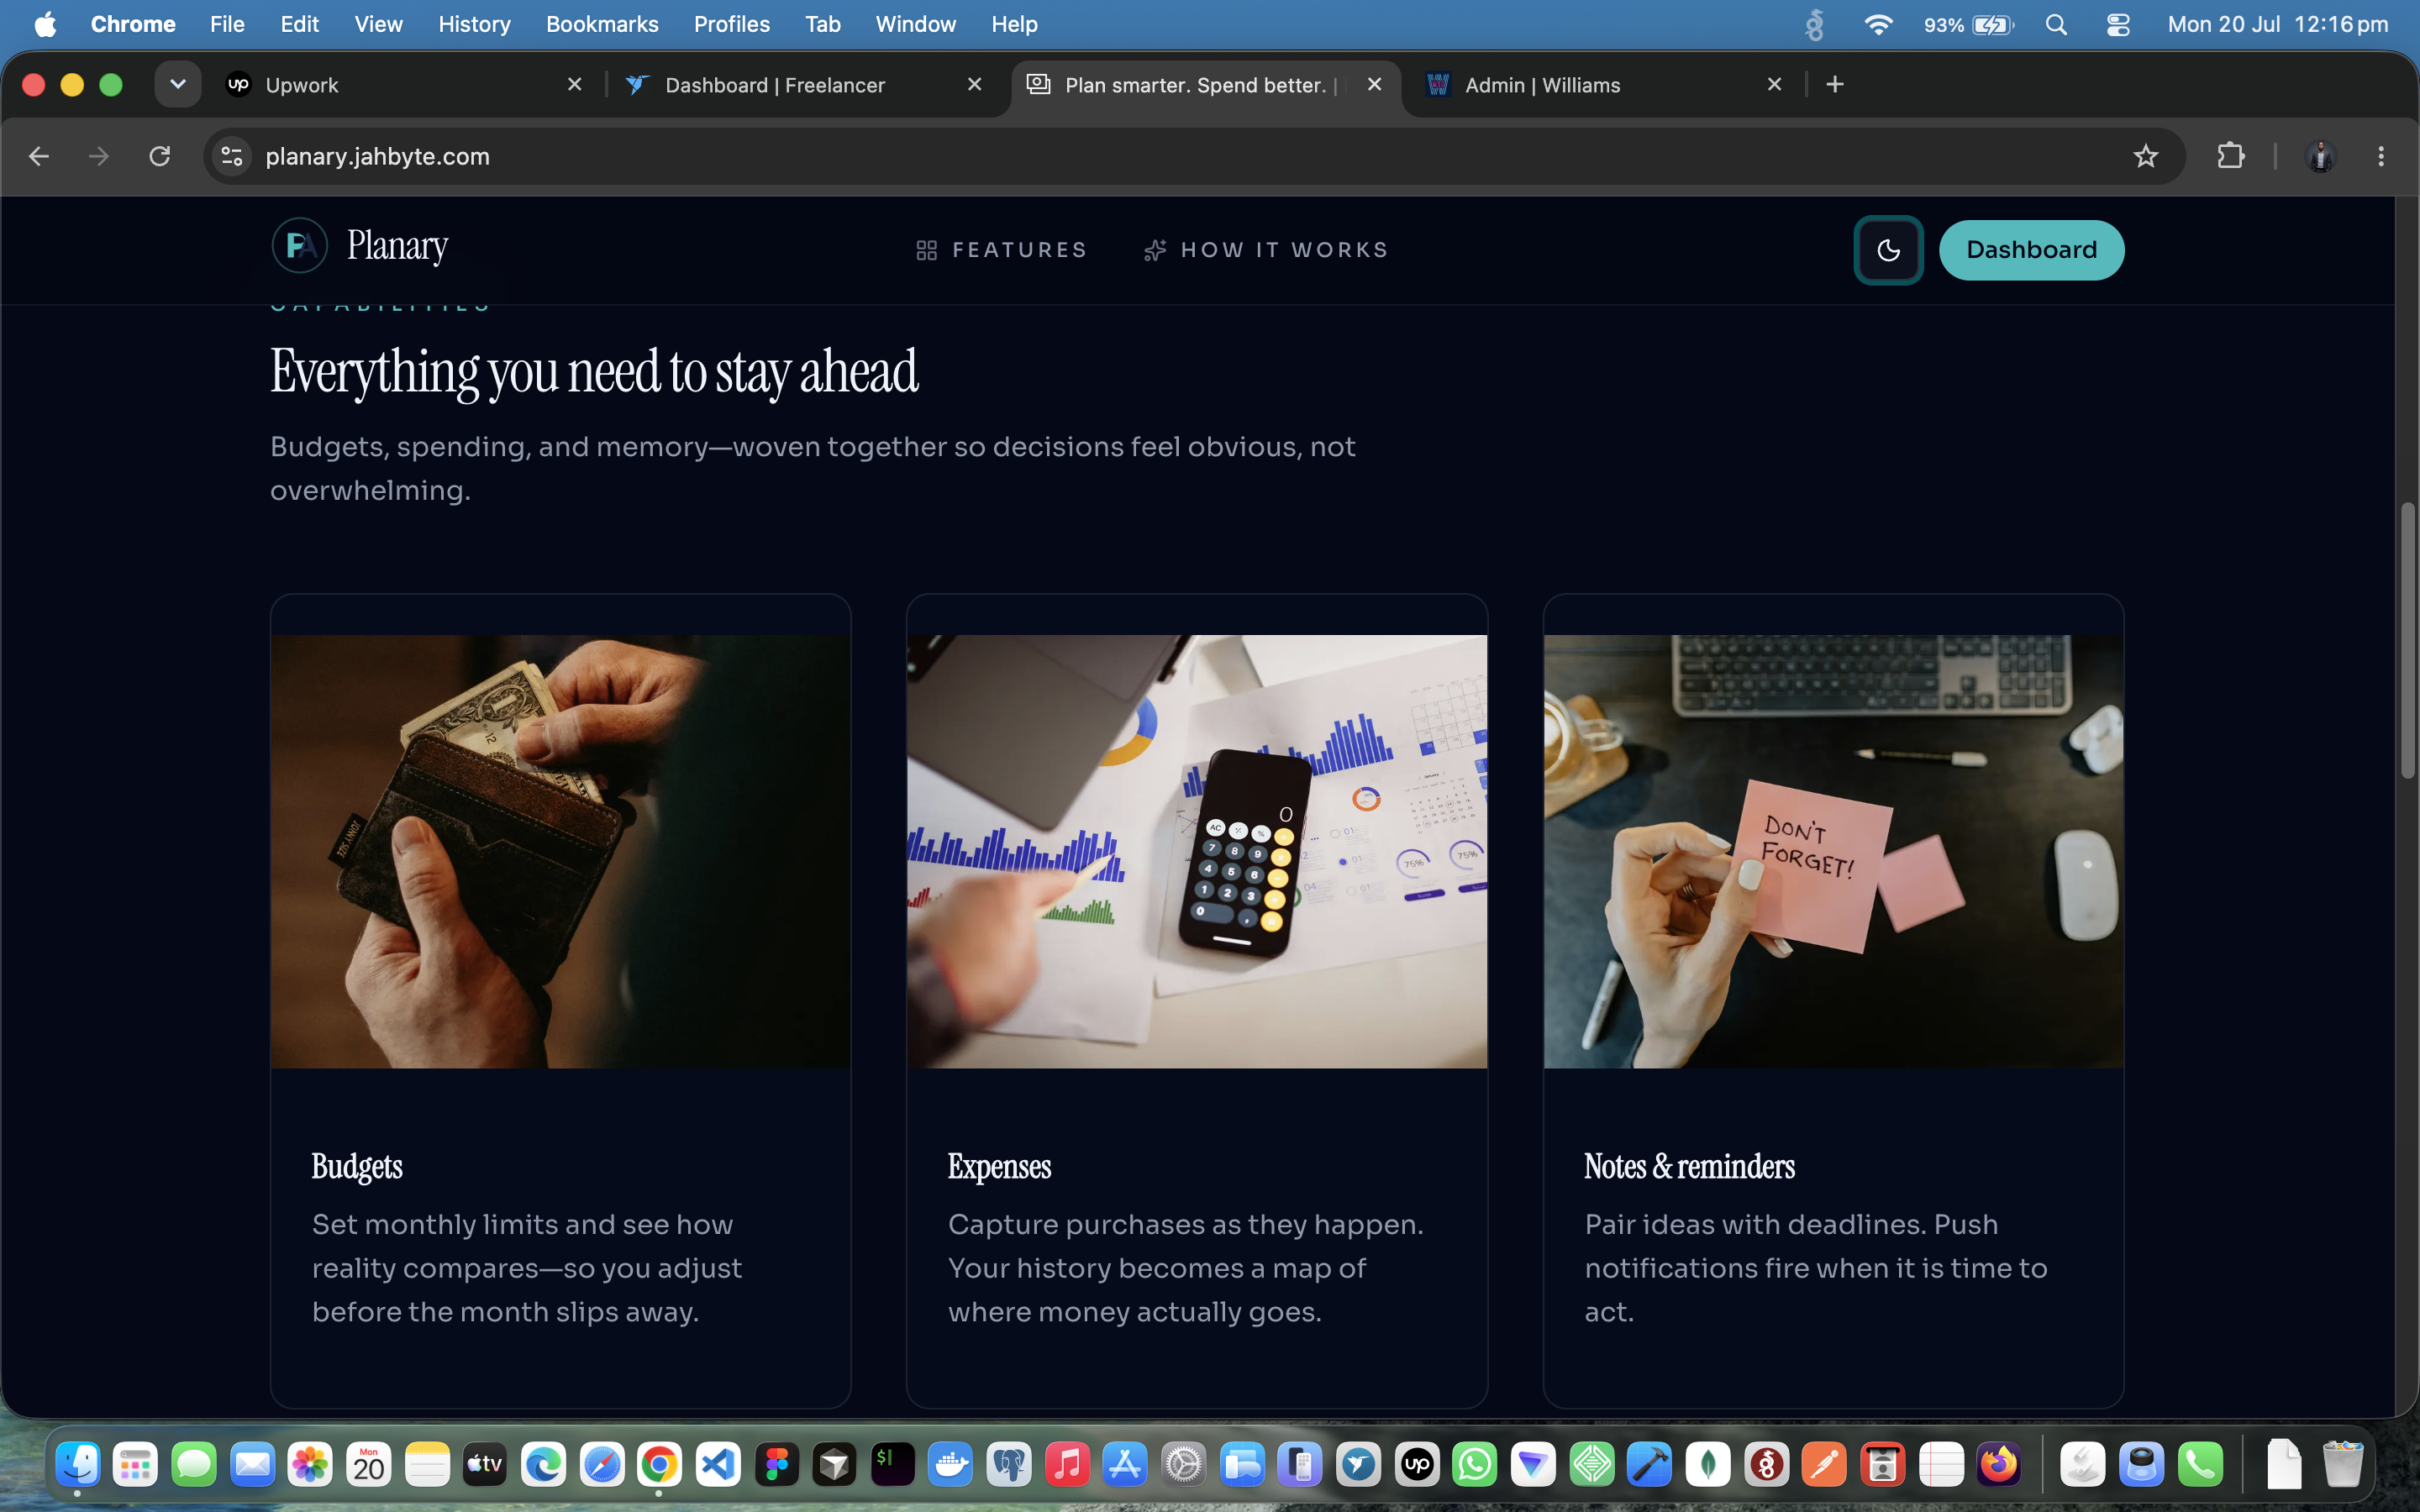Image resolution: width=2420 pixels, height=1512 pixels.
Task: Open Firefox from the dock
Action: (1999, 1465)
